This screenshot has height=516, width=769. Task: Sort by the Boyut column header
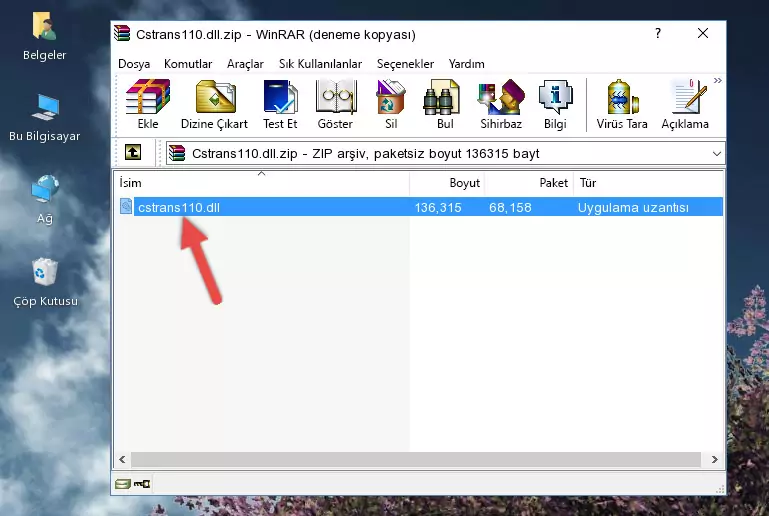point(447,182)
